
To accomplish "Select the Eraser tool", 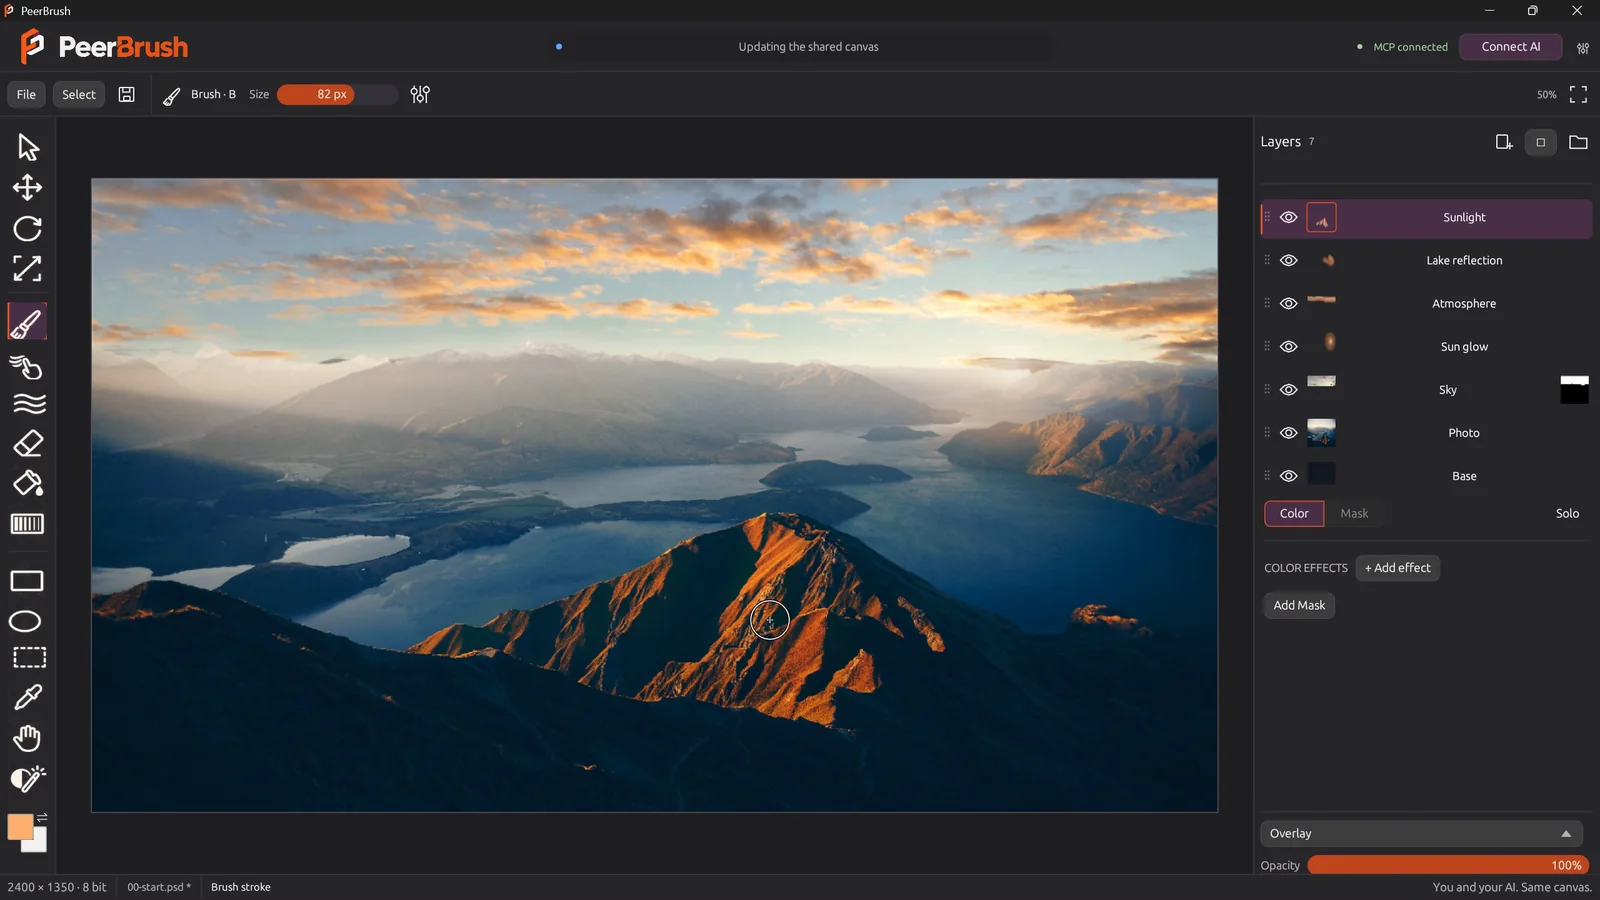I will (27, 443).
